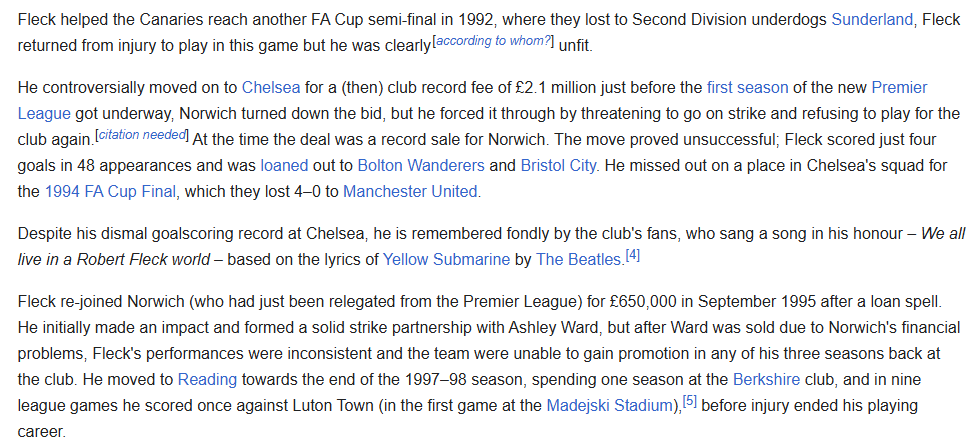The image size is (972, 446).
Task: Click the Yellow Submarine link
Action: click(x=446, y=259)
